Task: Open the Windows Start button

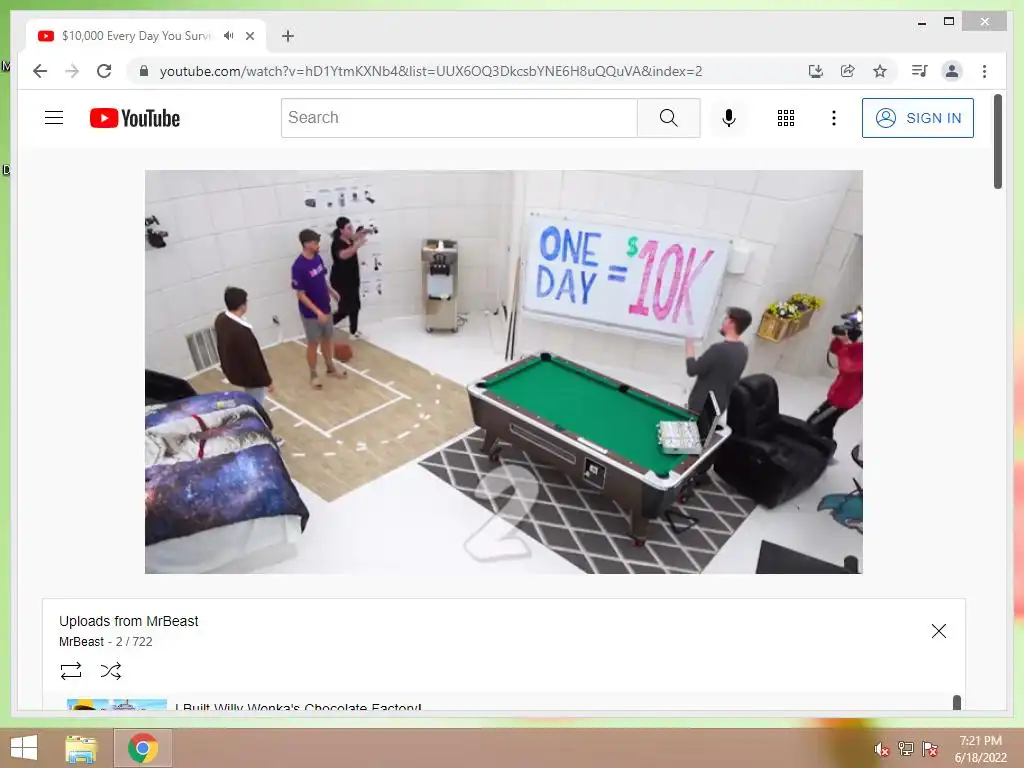Action: [x=24, y=748]
